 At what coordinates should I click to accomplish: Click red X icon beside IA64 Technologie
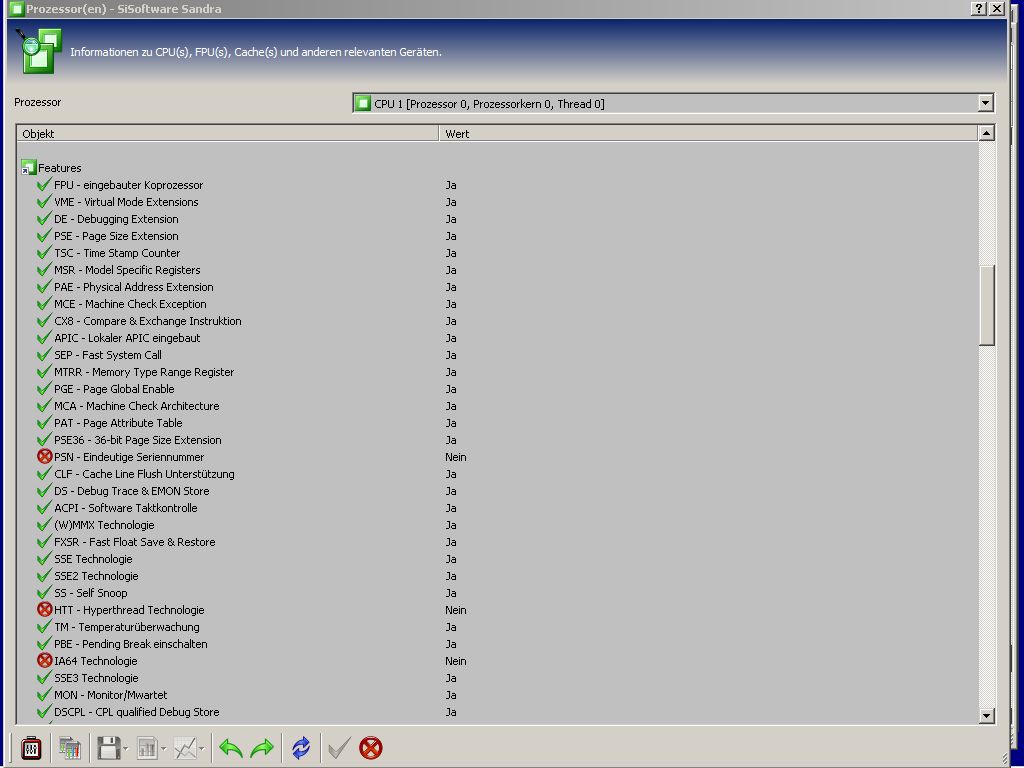pos(44,660)
